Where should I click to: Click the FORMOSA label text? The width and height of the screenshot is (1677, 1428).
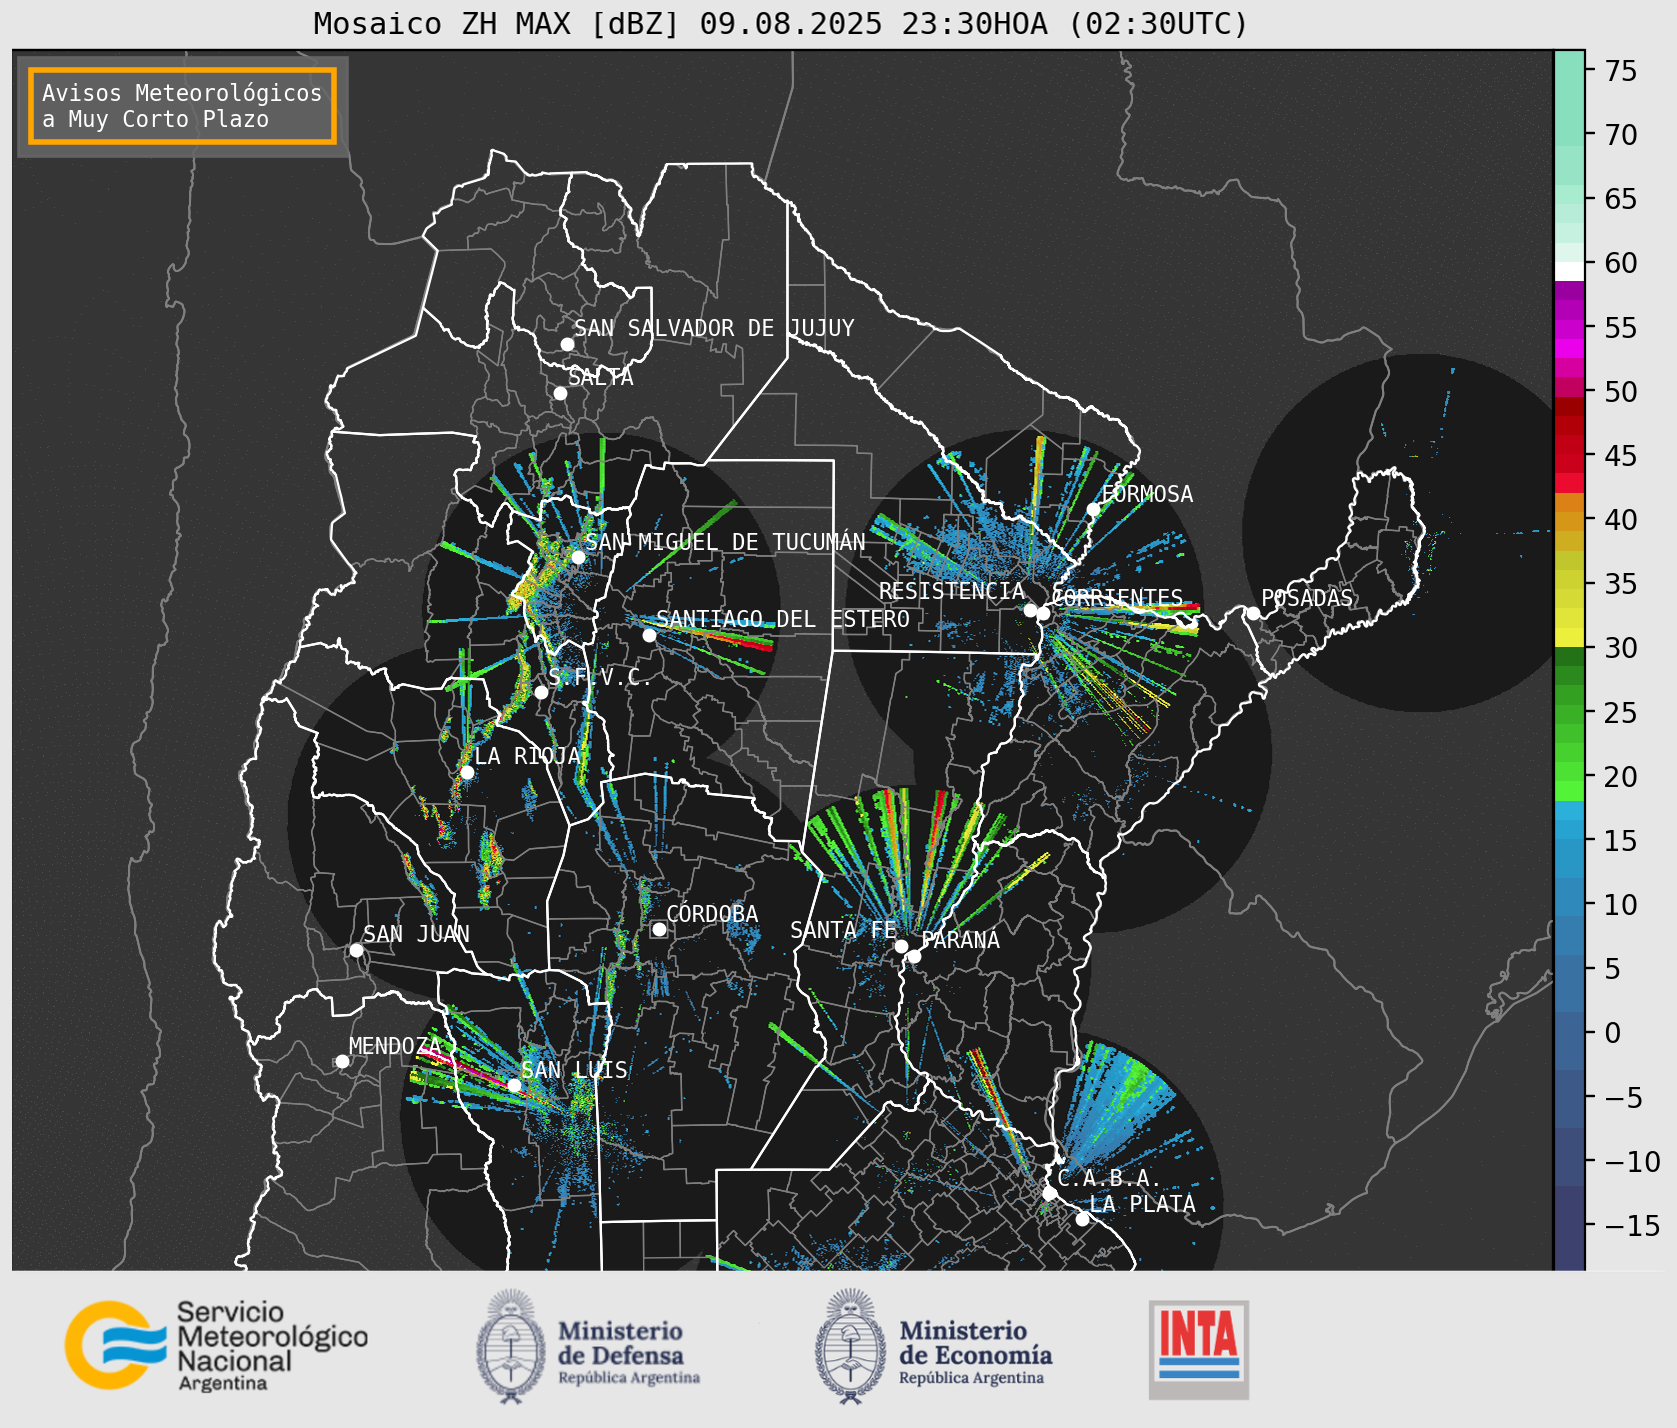point(1147,494)
